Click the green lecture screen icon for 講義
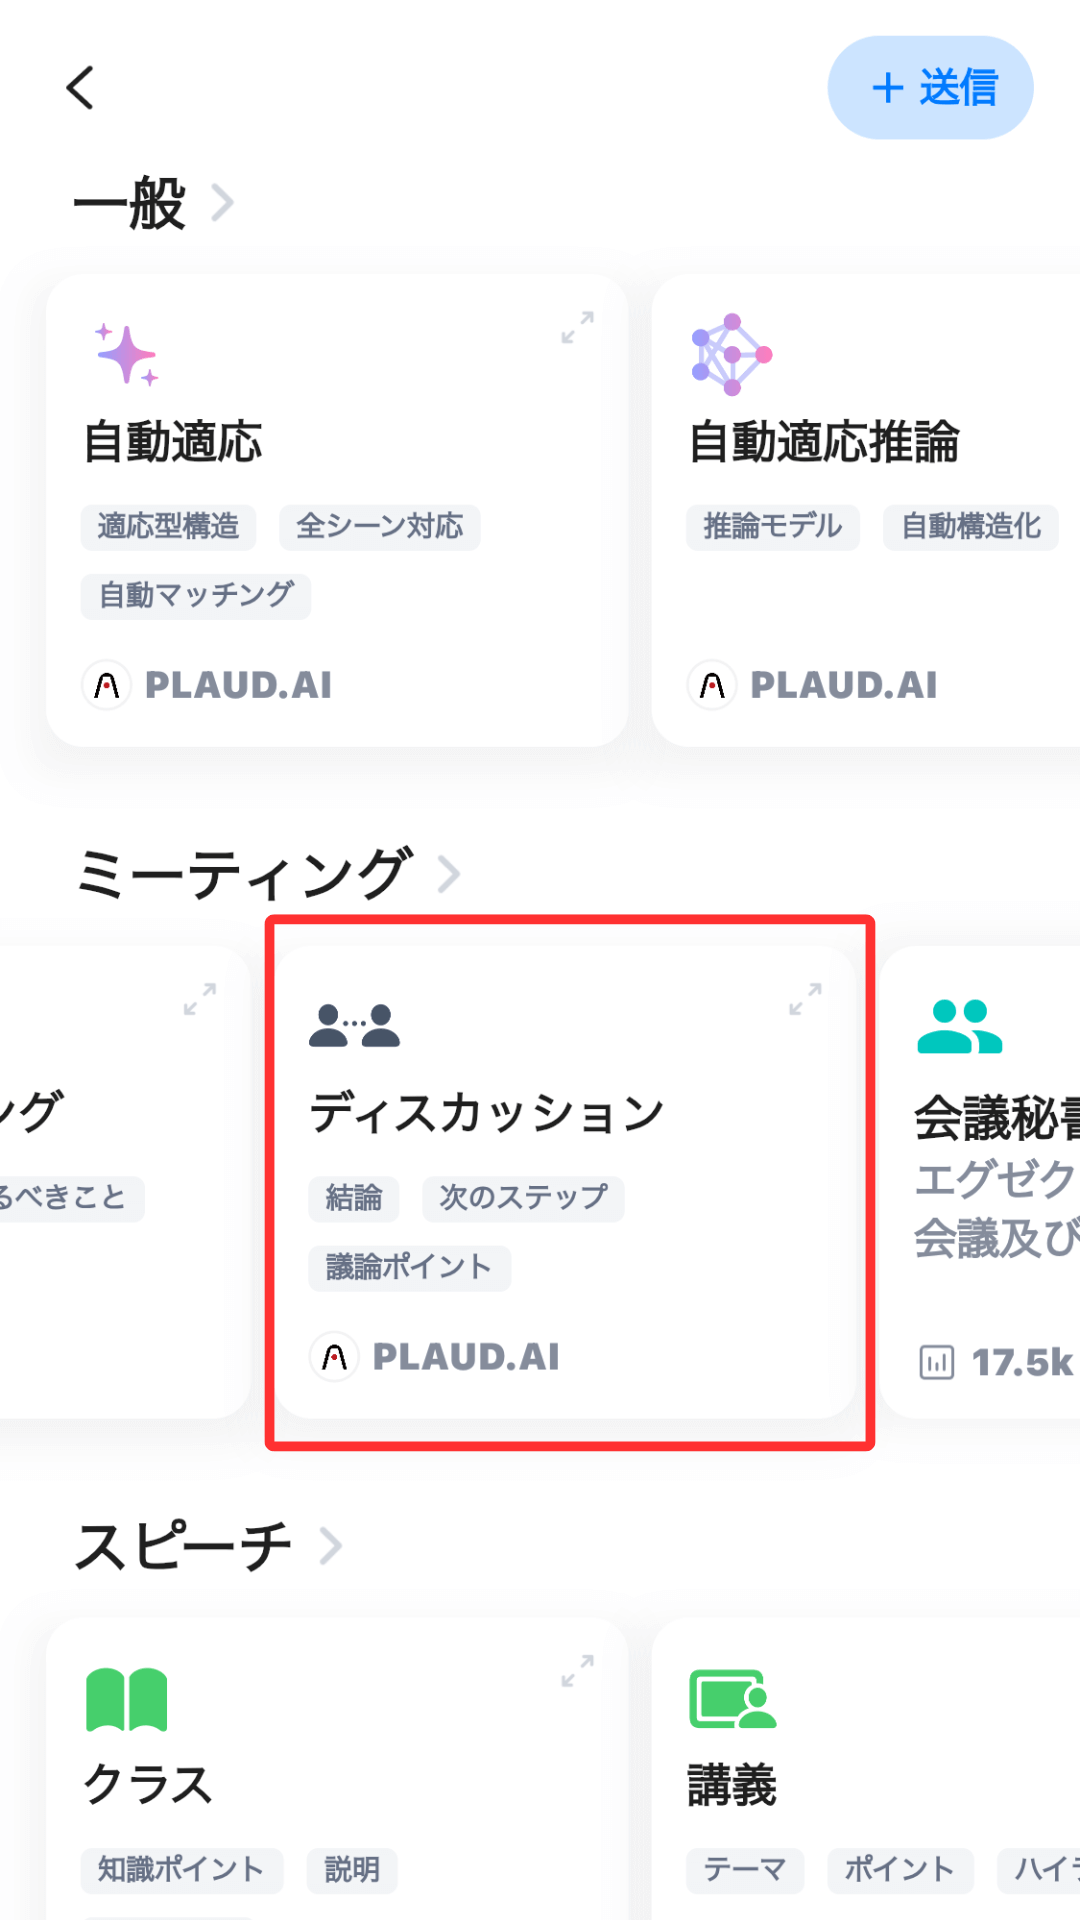 click(x=733, y=1699)
